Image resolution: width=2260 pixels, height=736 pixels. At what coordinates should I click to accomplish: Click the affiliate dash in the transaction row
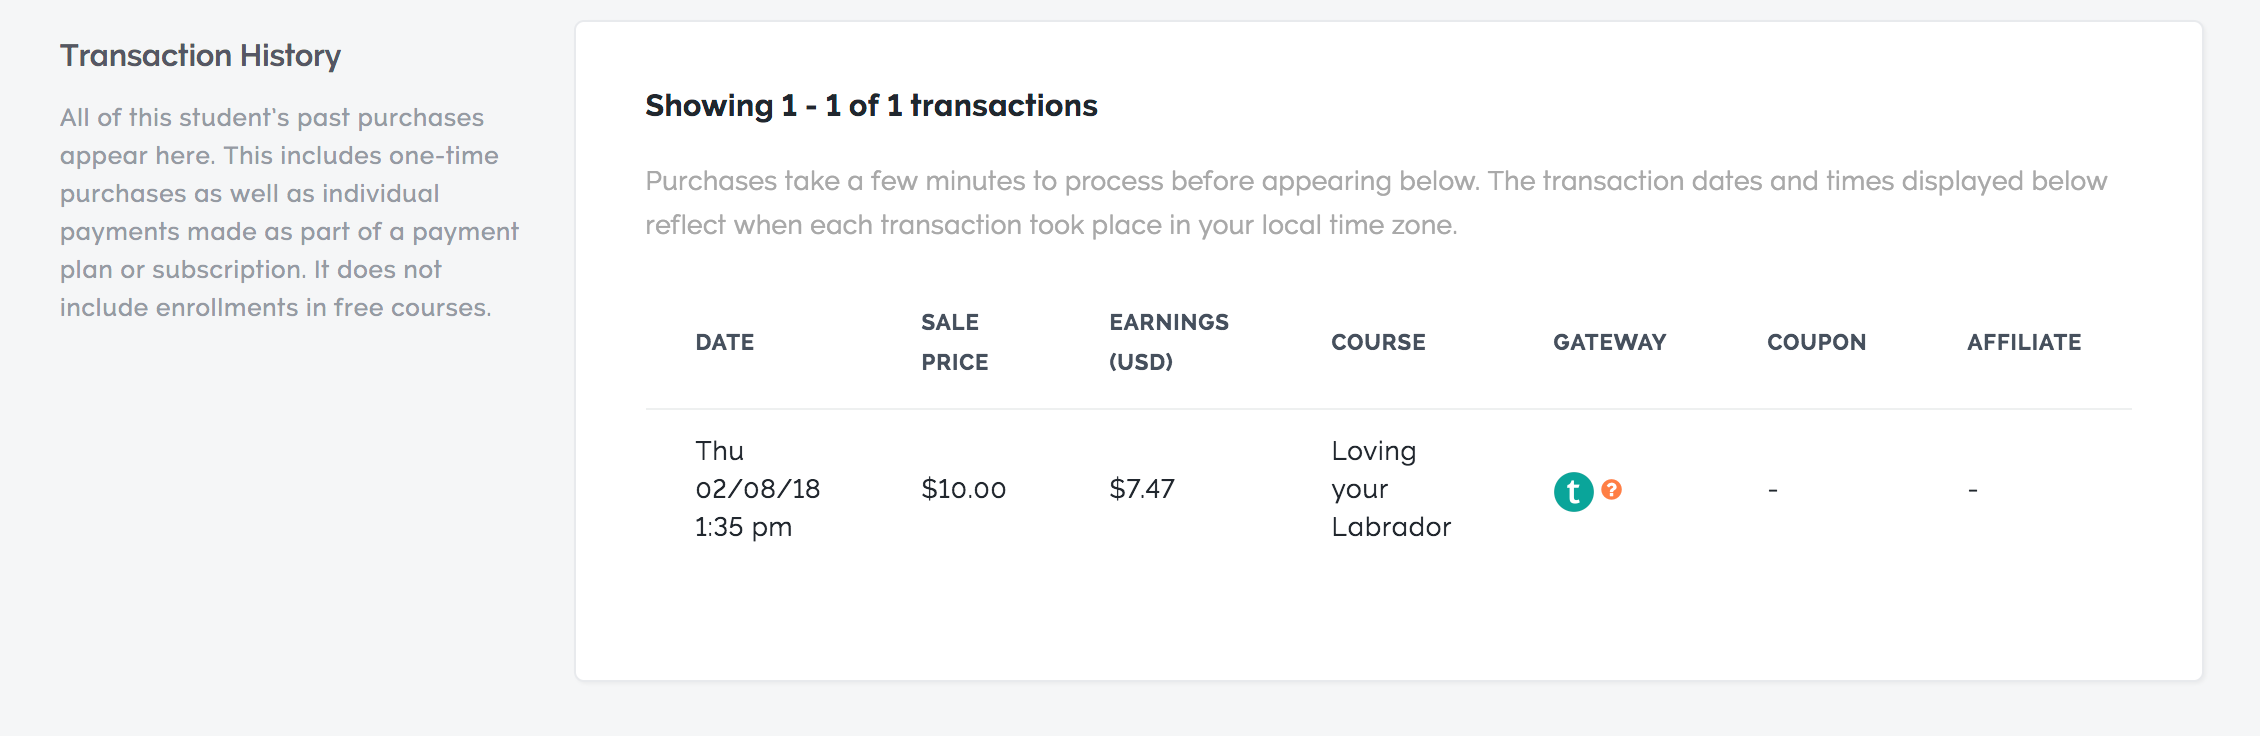1973,490
